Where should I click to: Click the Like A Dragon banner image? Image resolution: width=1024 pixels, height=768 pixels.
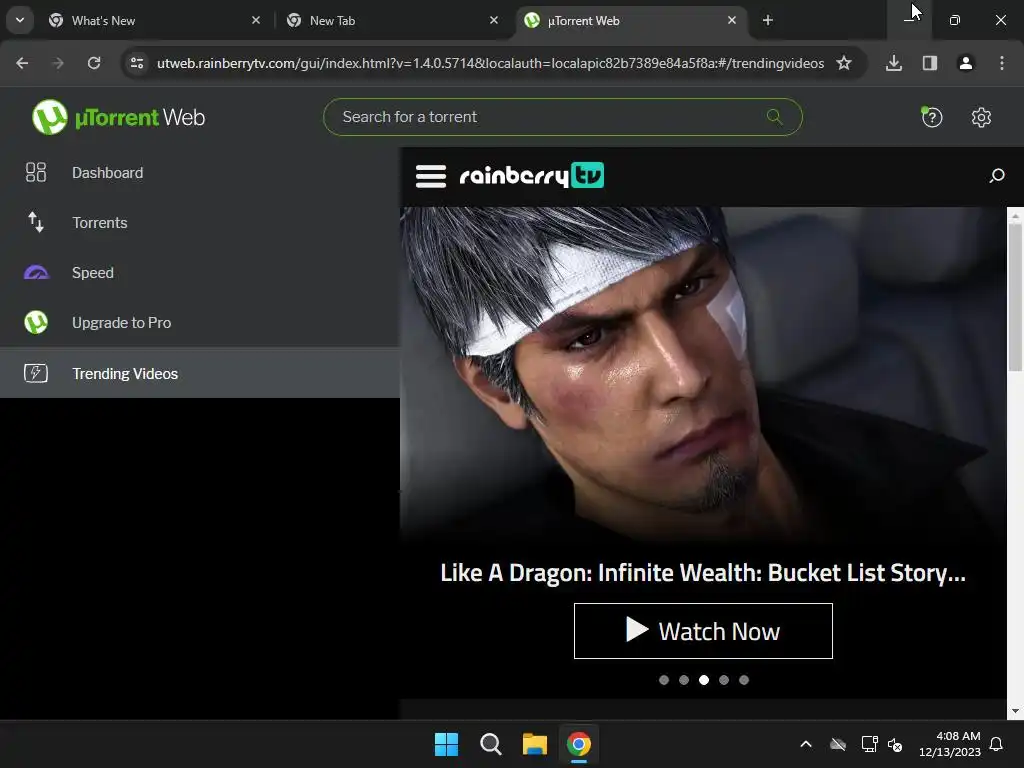703,376
